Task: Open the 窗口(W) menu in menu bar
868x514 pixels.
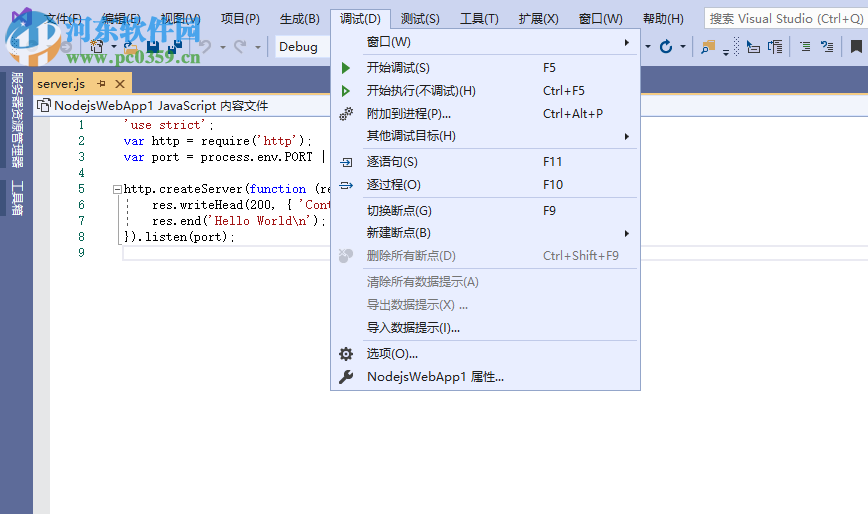Action: (601, 19)
